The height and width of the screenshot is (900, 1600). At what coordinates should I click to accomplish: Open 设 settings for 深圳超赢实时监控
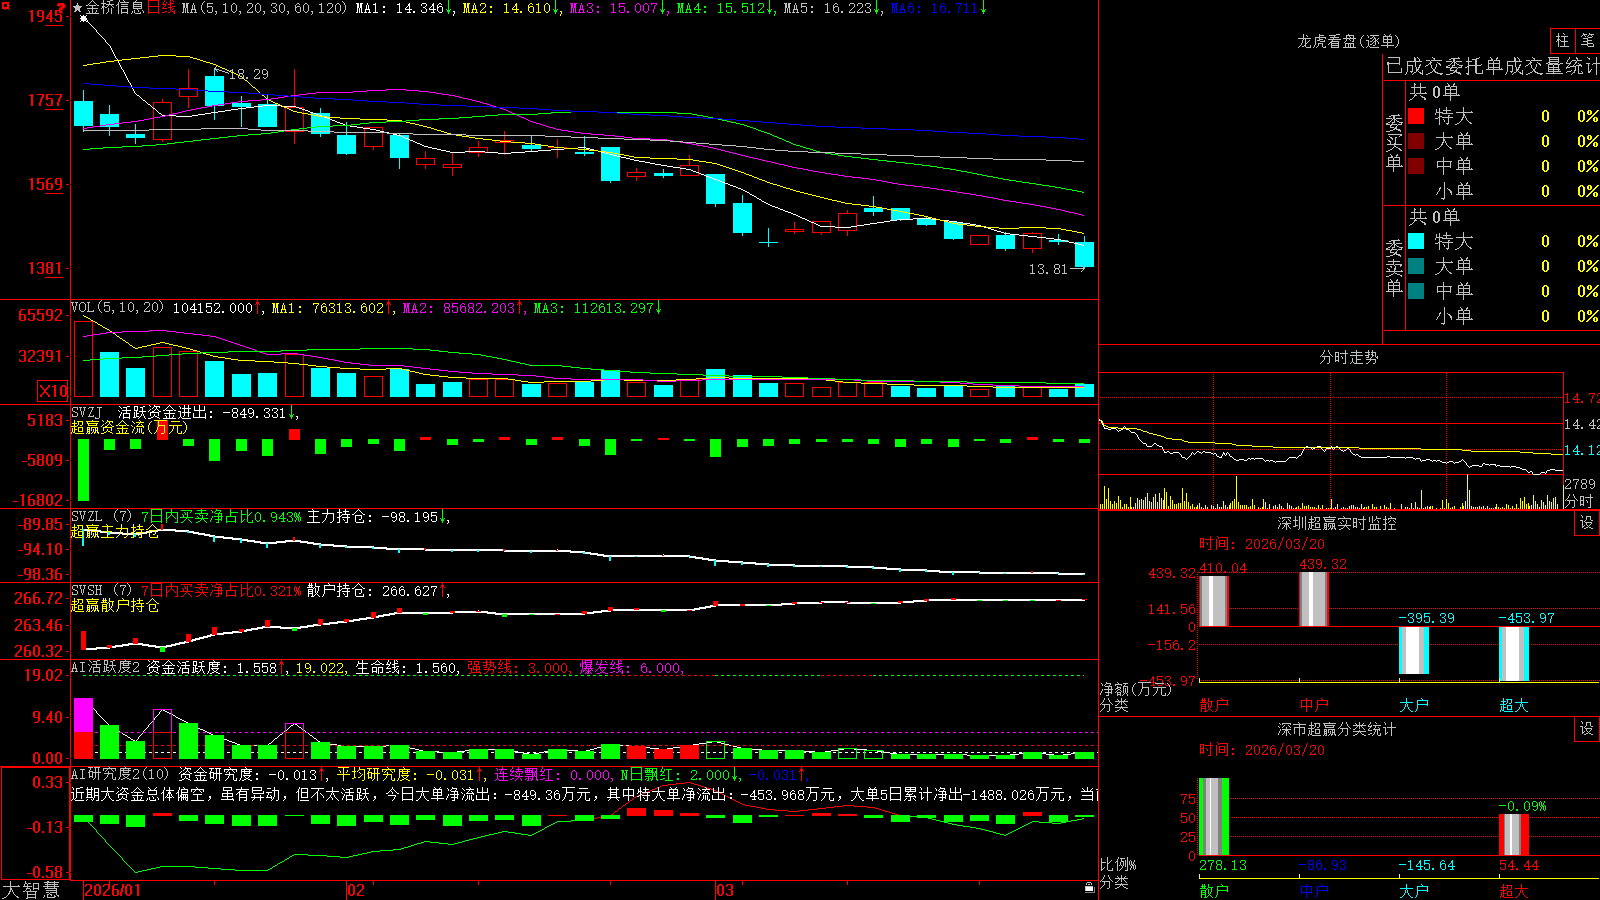[x=1586, y=523]
